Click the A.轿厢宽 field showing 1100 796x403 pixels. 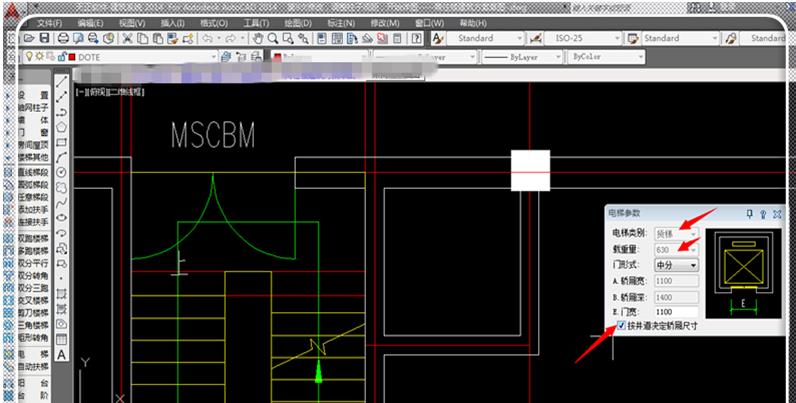pos(676,281)
